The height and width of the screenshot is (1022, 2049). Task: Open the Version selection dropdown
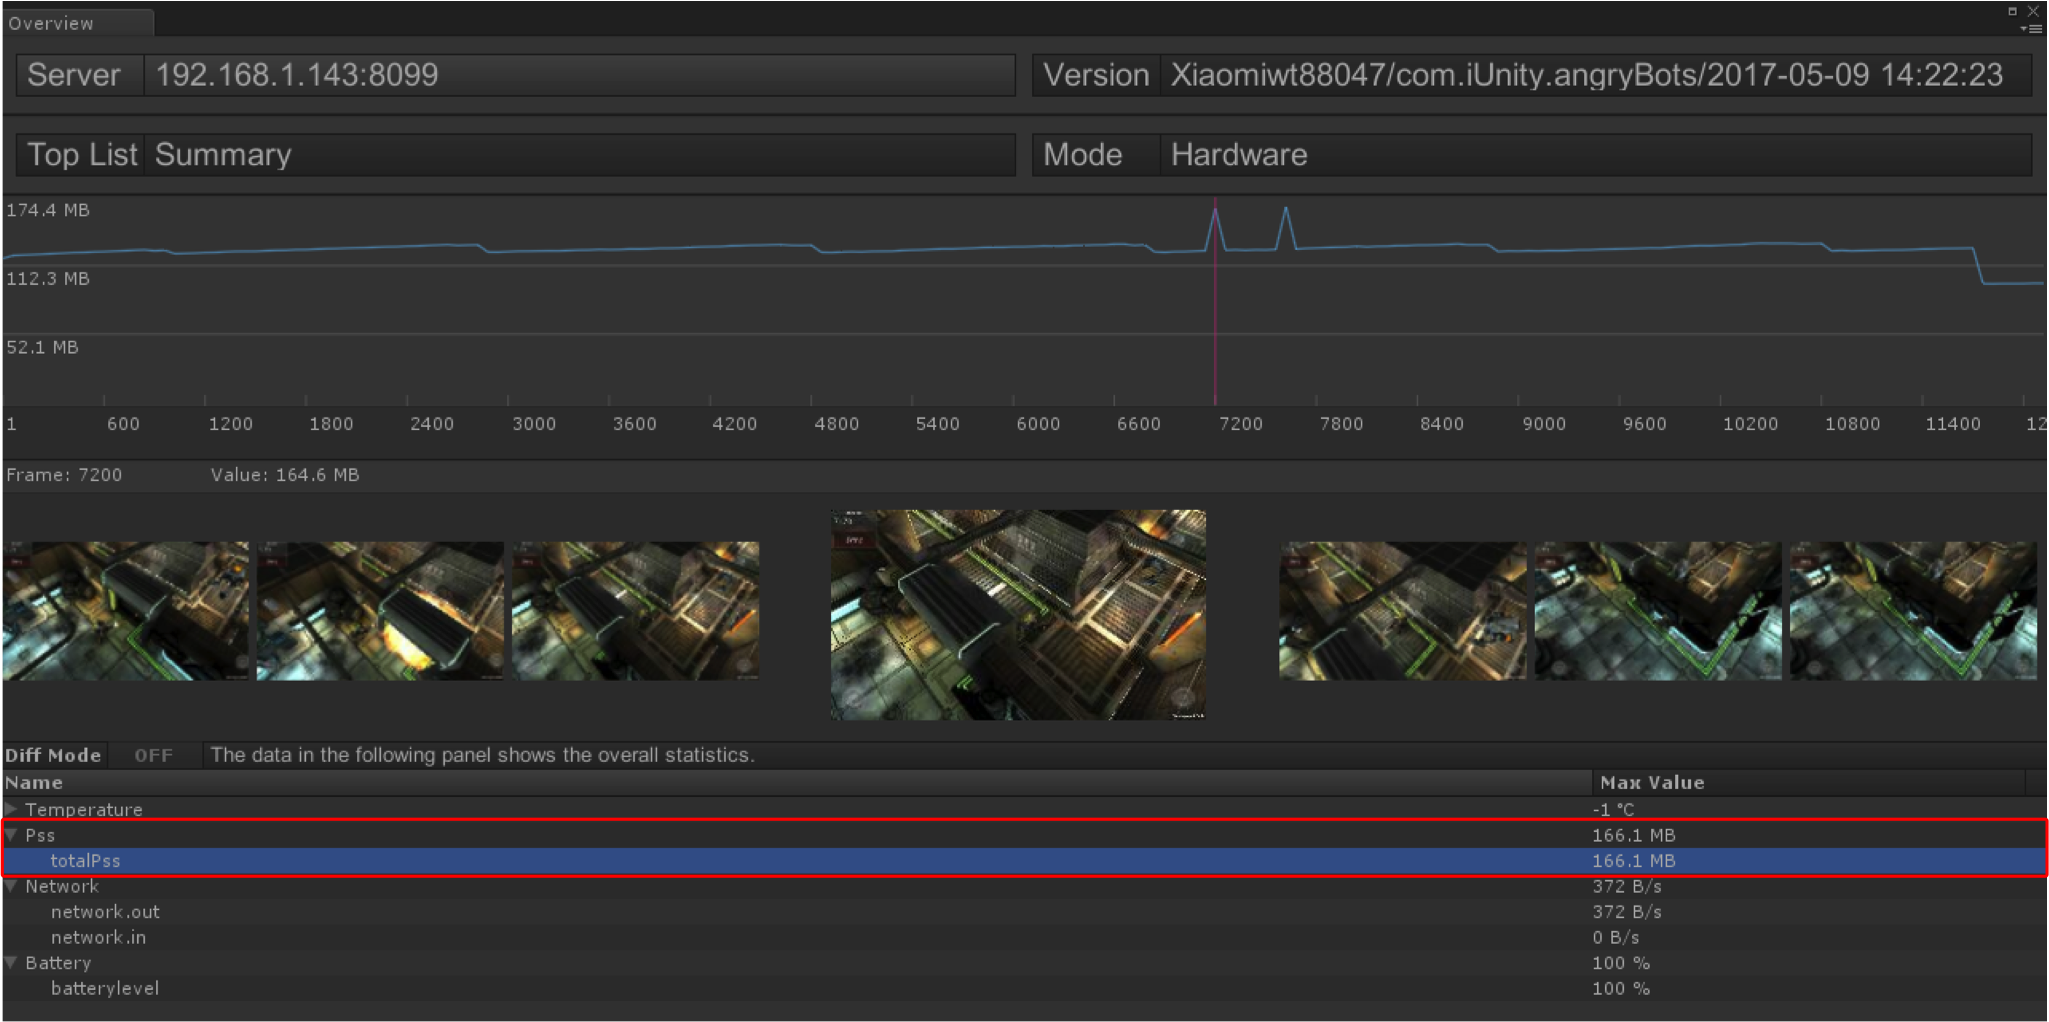(x=1594, y=75)
